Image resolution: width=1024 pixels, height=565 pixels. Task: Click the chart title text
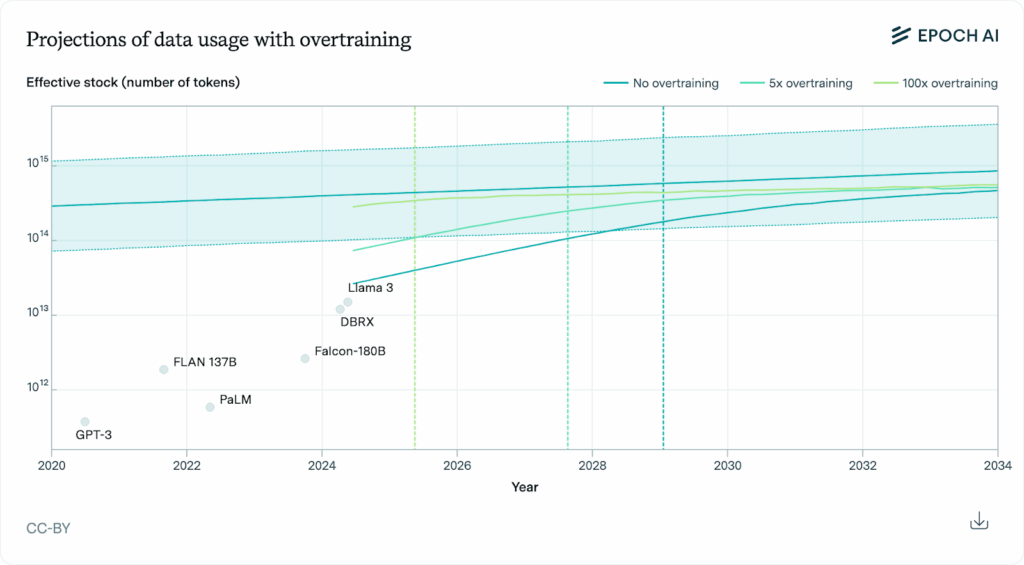[218, 40]
